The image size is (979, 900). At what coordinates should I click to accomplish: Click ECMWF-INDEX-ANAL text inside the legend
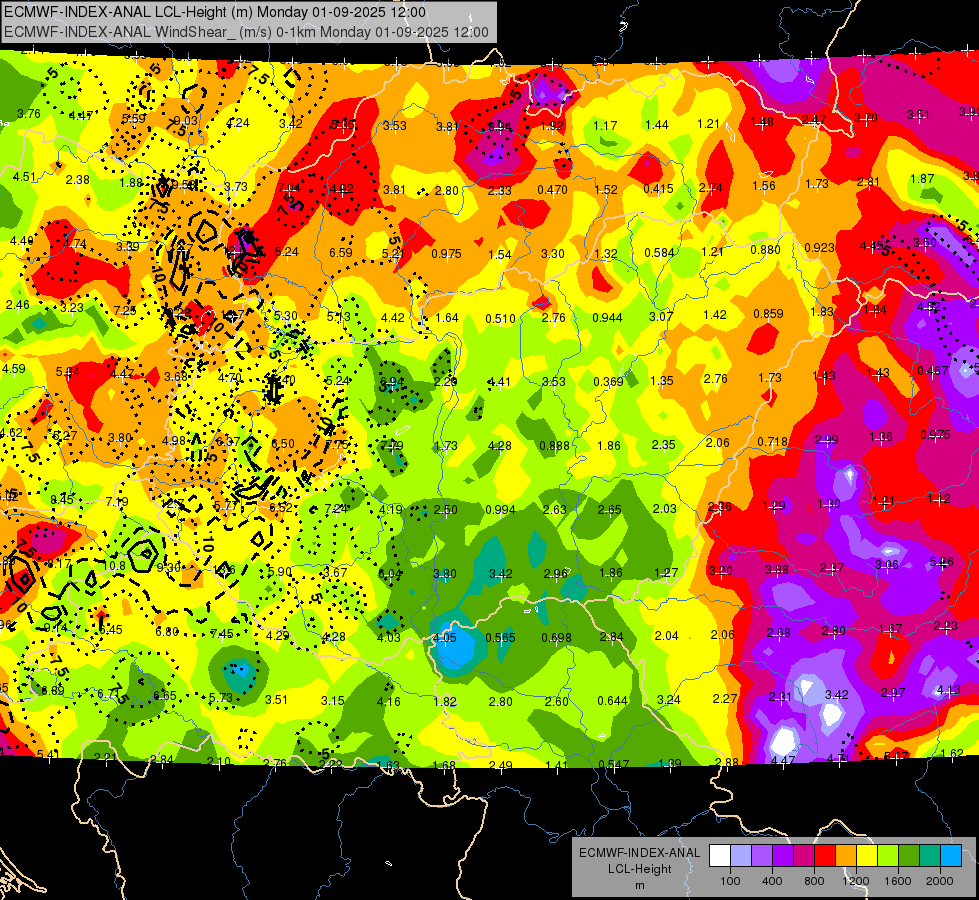pos(639,853)
